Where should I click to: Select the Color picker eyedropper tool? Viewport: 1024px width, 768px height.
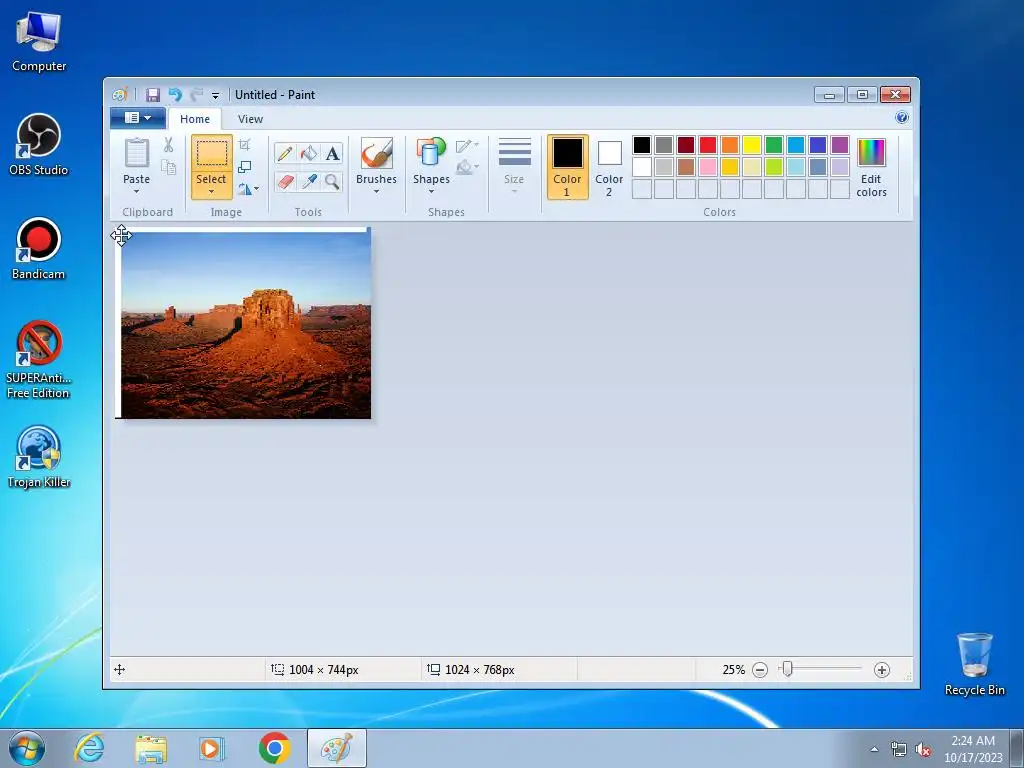pos(309,181)
